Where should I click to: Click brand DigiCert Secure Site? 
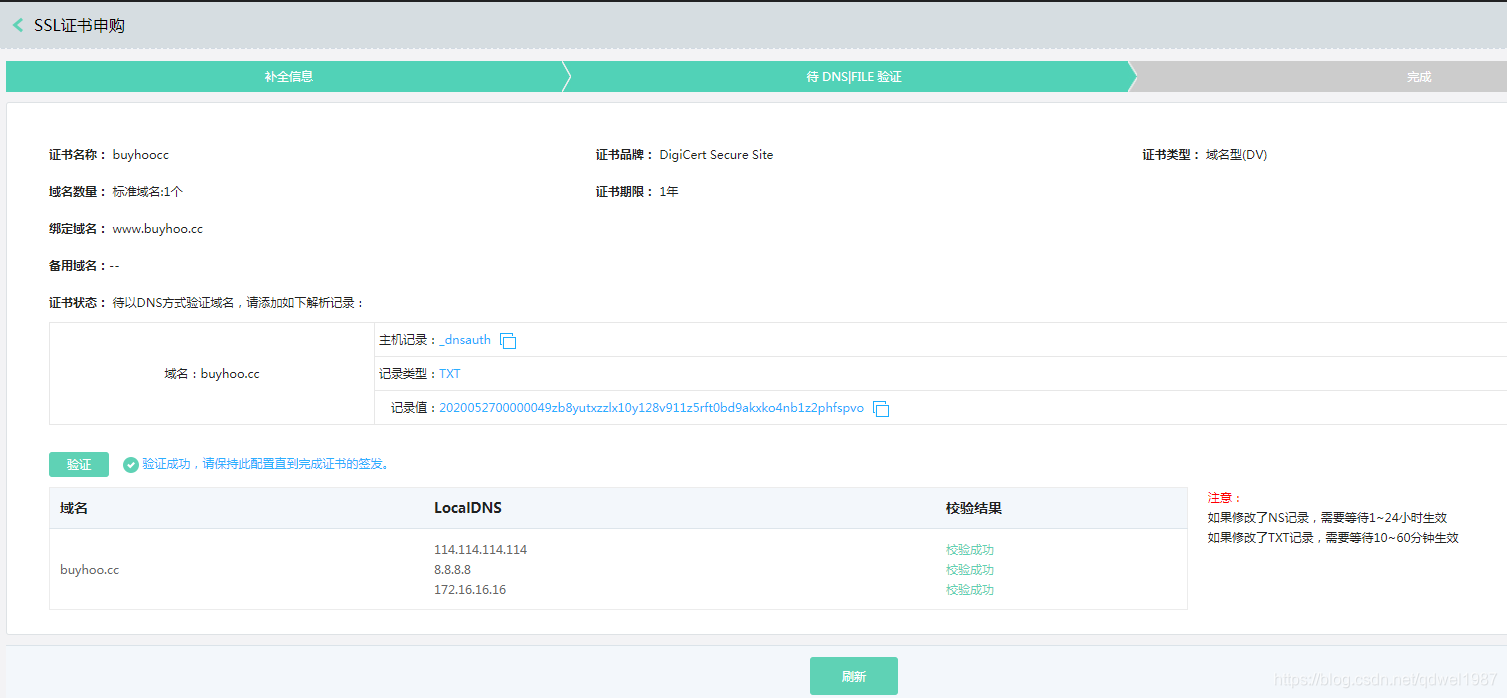(x=716, y=155)
